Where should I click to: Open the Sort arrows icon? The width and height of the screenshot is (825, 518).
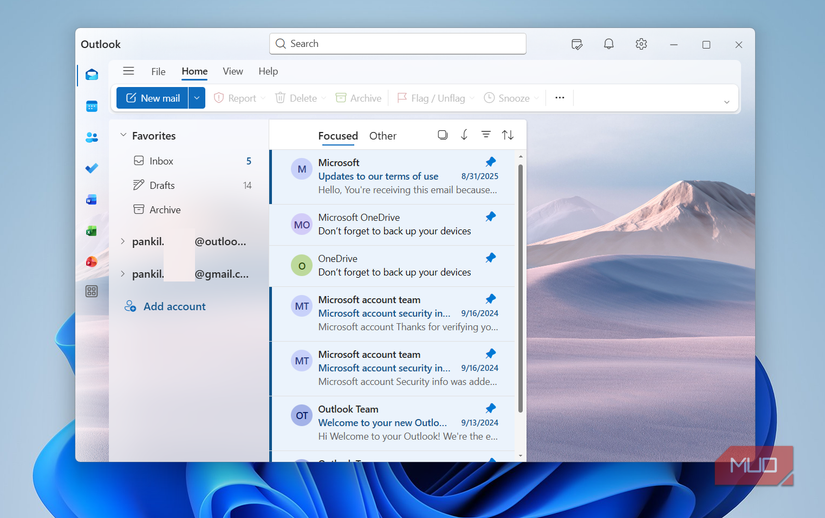coord(508,135)
